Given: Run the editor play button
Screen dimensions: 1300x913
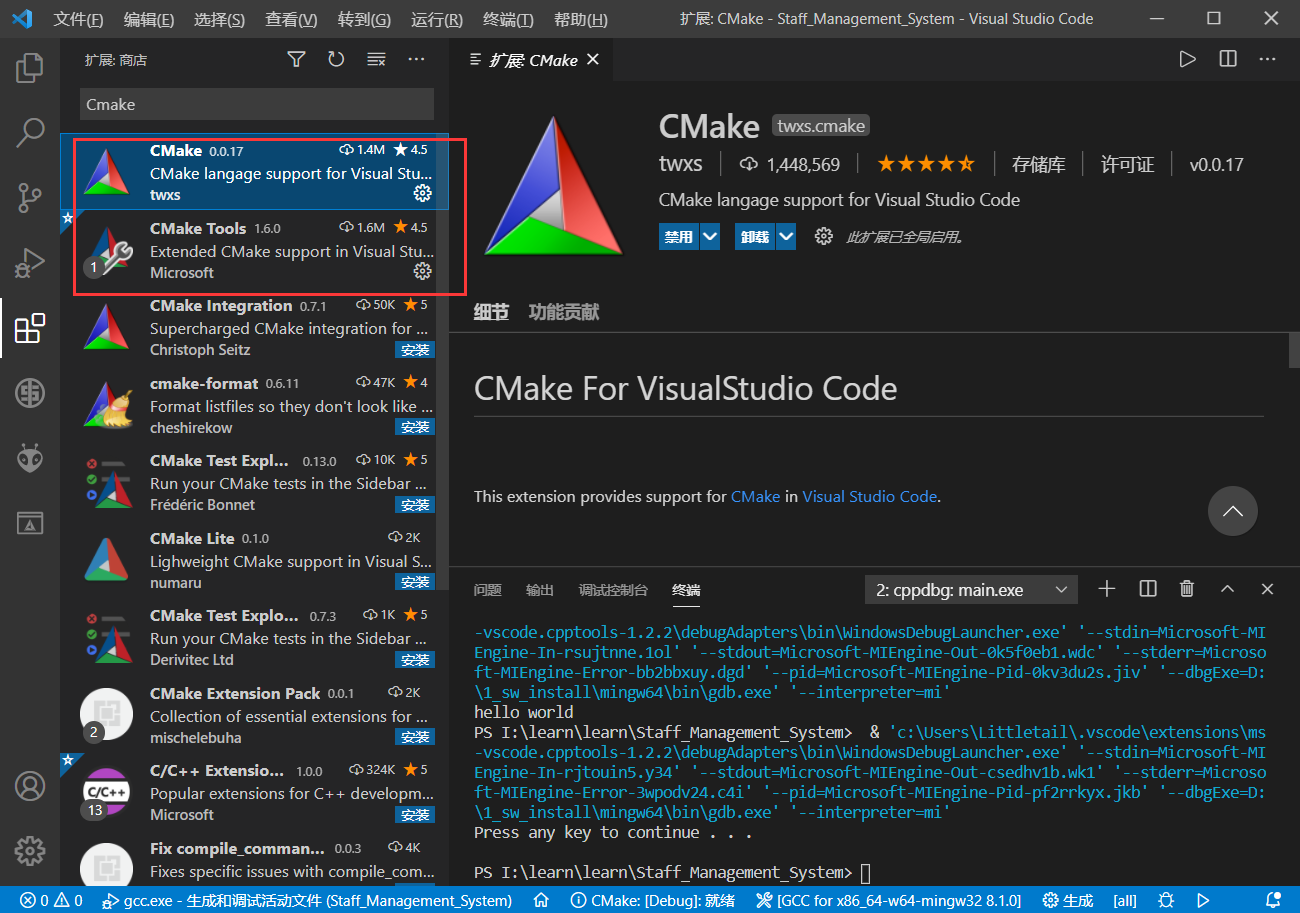Looking at the screenshot, I should pyautogui.click(x=1187, y=60).
